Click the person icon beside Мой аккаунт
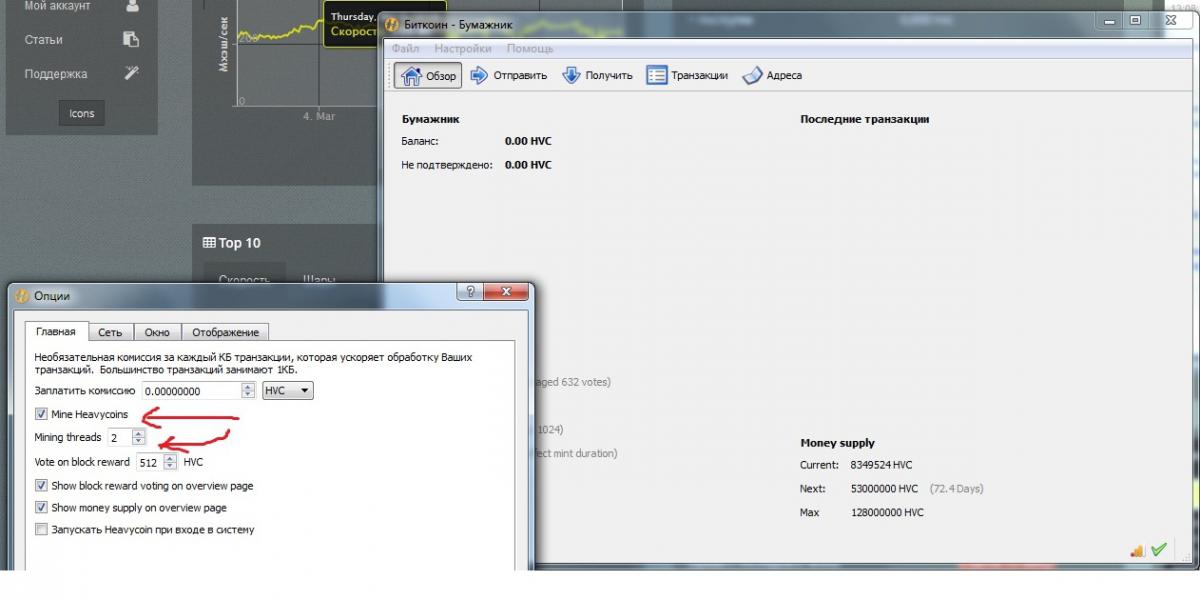 (x=131, y=6)
